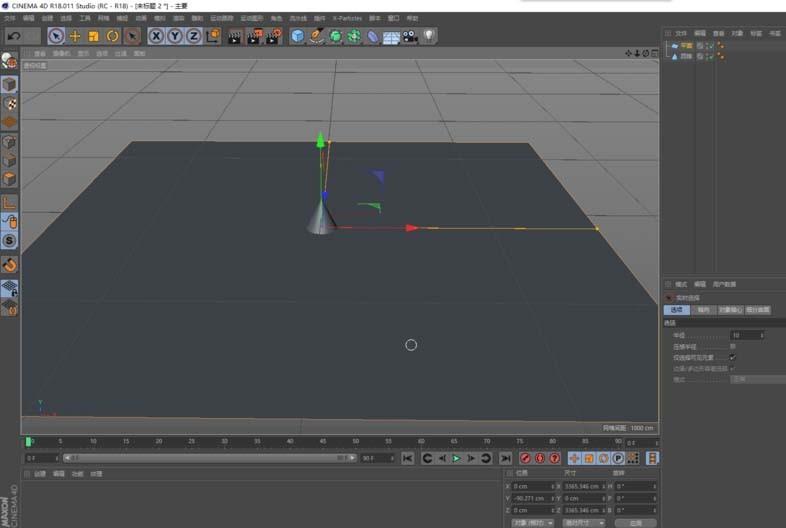This screenshot has height=528, width=786.
Task: Toggle the Y axis lock
Action: [175, 36]
